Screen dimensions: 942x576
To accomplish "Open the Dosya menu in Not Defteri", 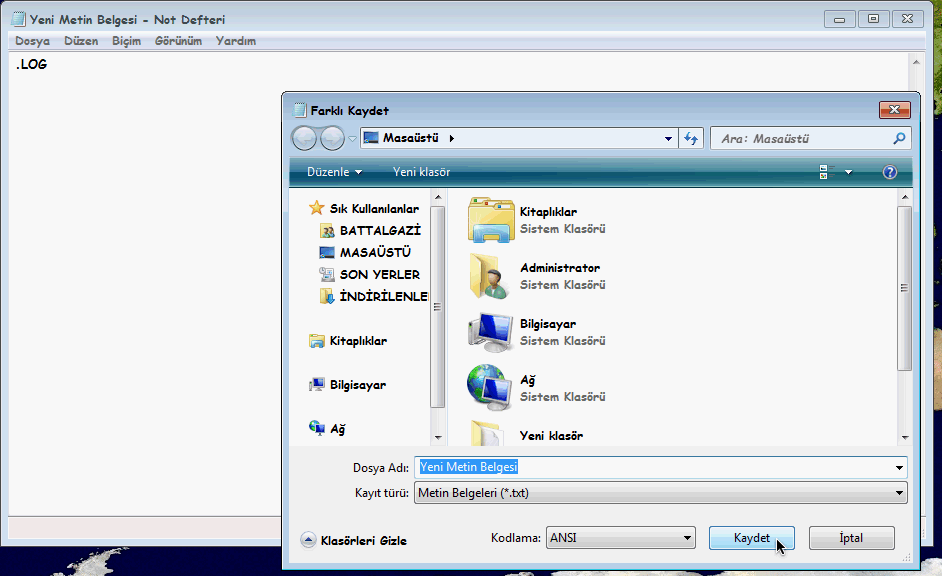I will click(32, 41).
